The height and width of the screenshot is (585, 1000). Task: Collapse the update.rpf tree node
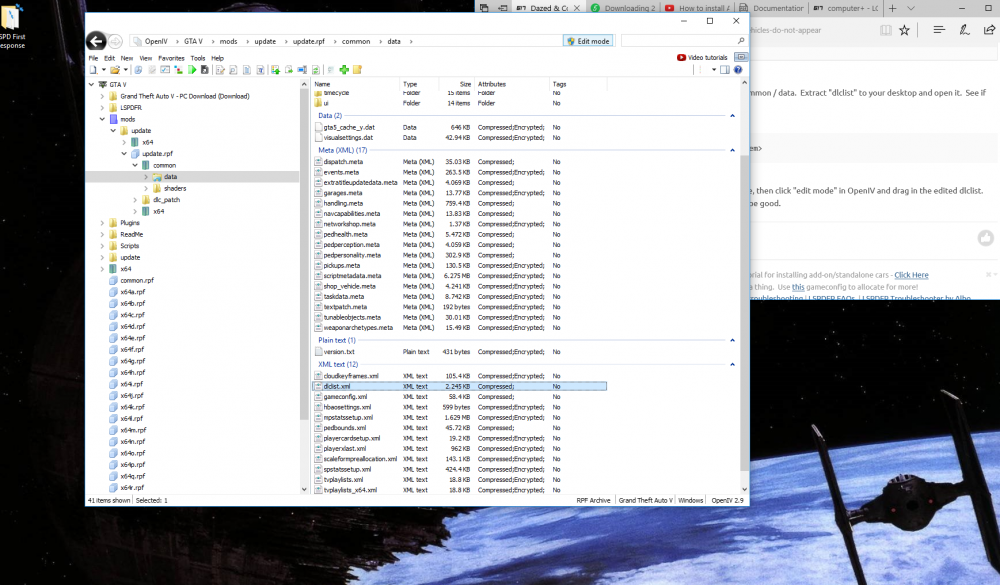point(124,154)
